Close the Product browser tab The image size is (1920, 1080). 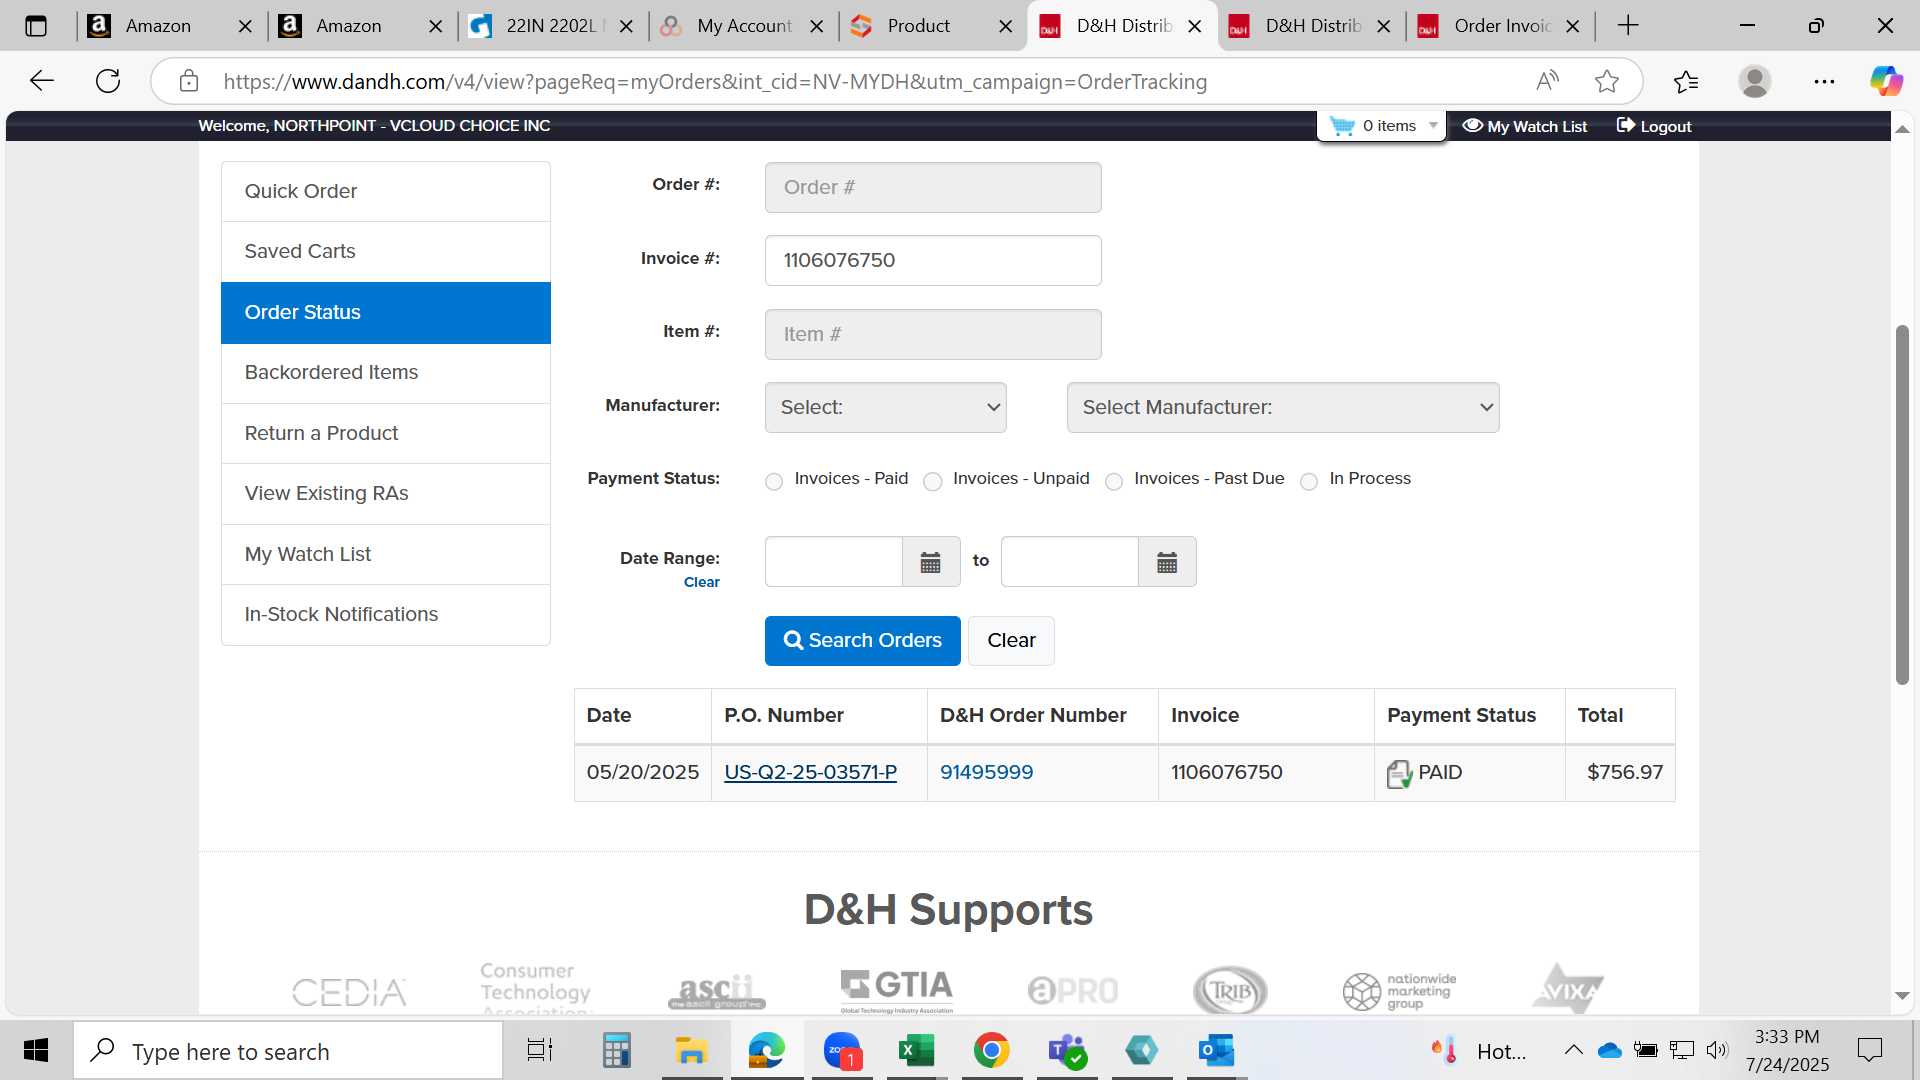[1005, 27]
